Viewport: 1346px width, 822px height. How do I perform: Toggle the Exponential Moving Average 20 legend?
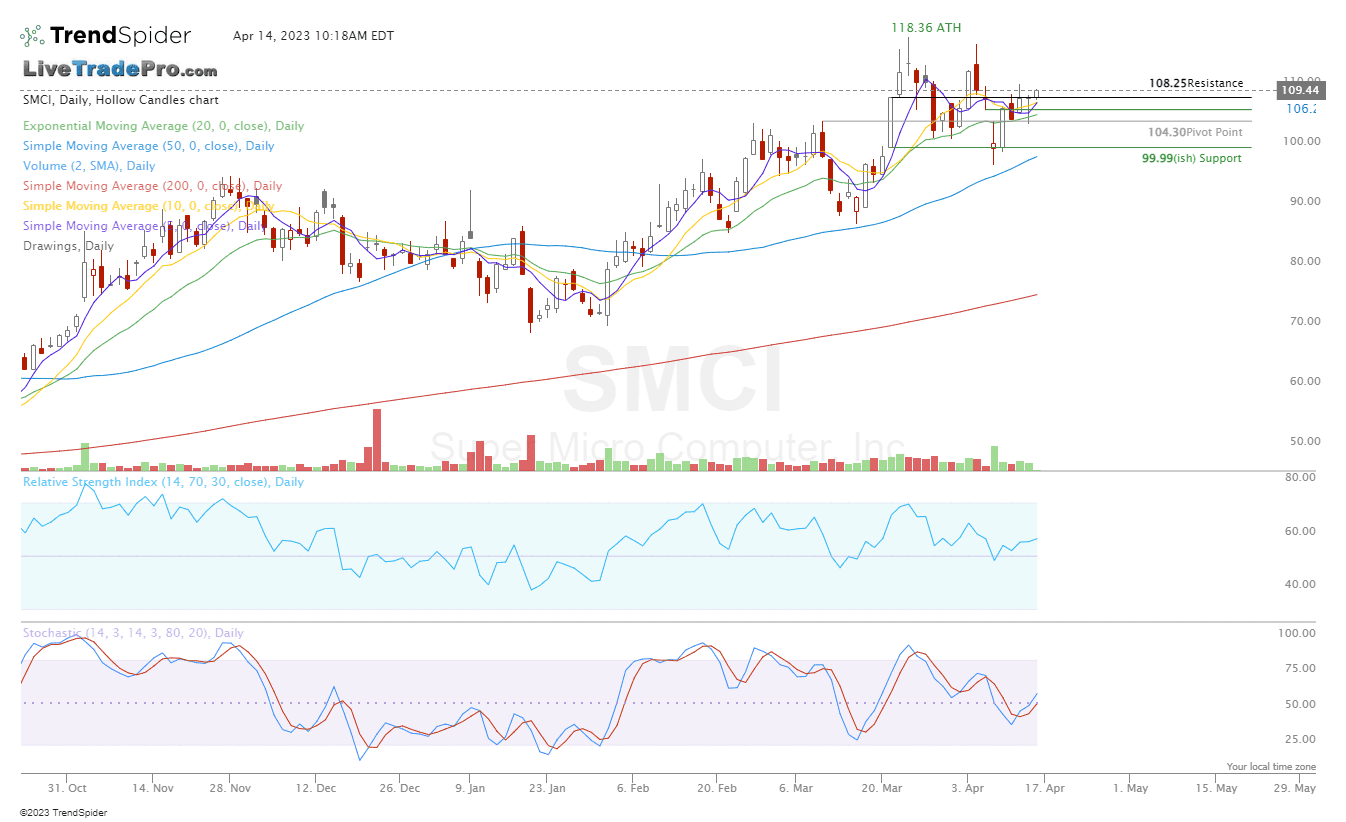pyautogui.click(x=163, y=126)
